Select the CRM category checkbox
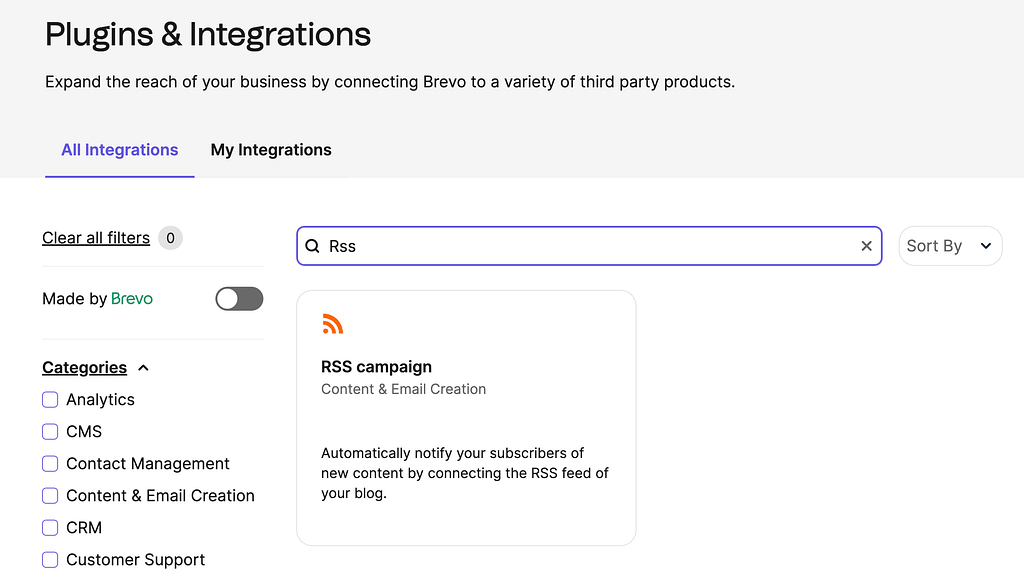Image resolution: width=1024 pixels, height=575 pixels. pos(50,527)
